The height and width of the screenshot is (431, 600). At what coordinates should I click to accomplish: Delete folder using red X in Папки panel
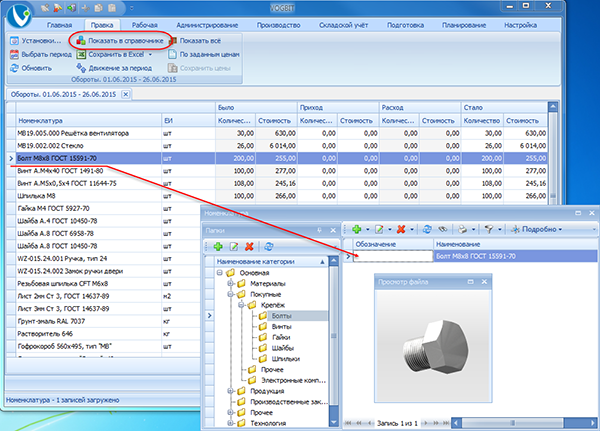coord(248,246)
